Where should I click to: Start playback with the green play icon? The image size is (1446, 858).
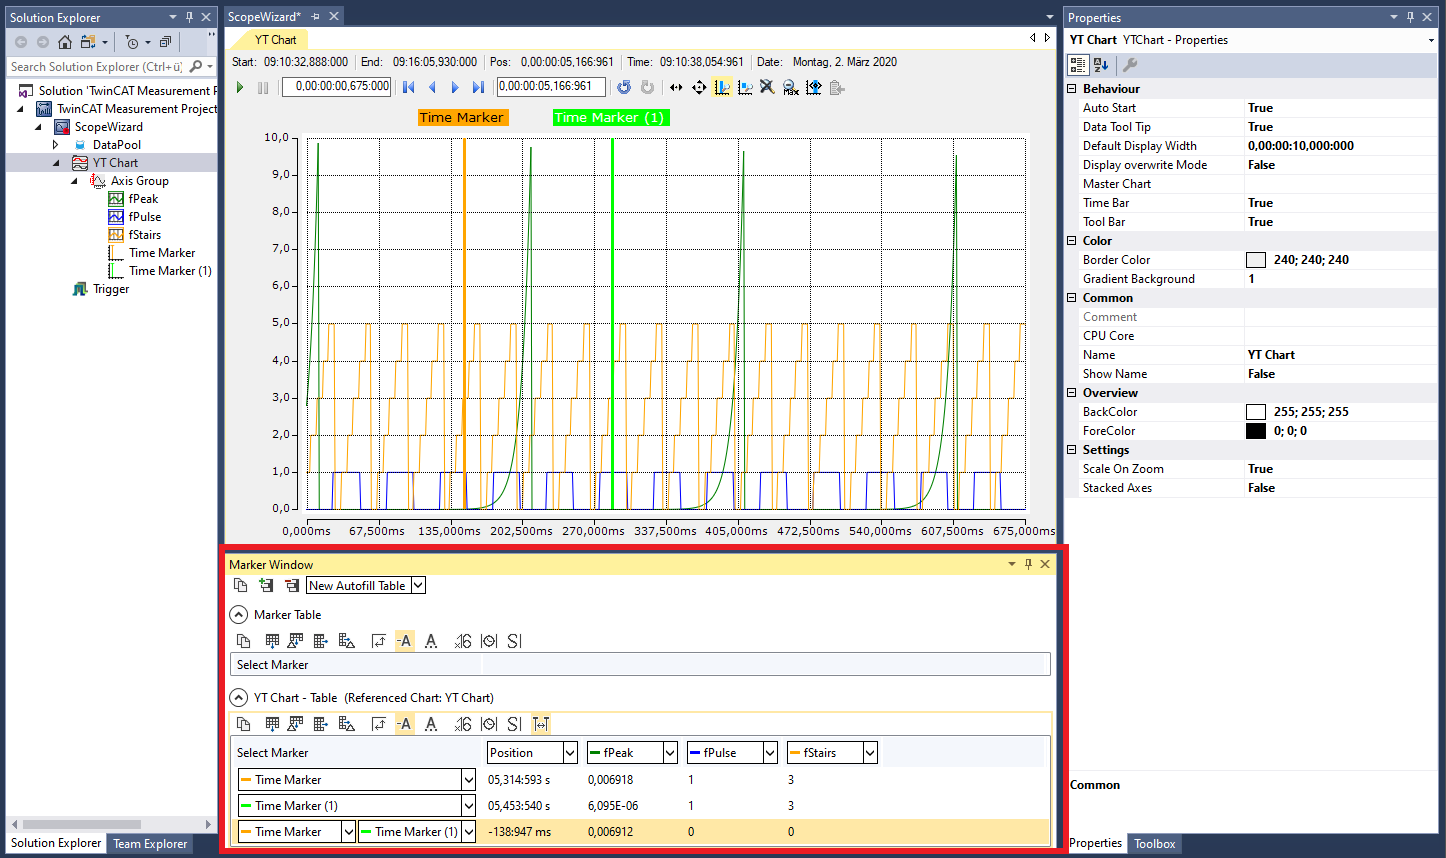[x=240, y=87]
